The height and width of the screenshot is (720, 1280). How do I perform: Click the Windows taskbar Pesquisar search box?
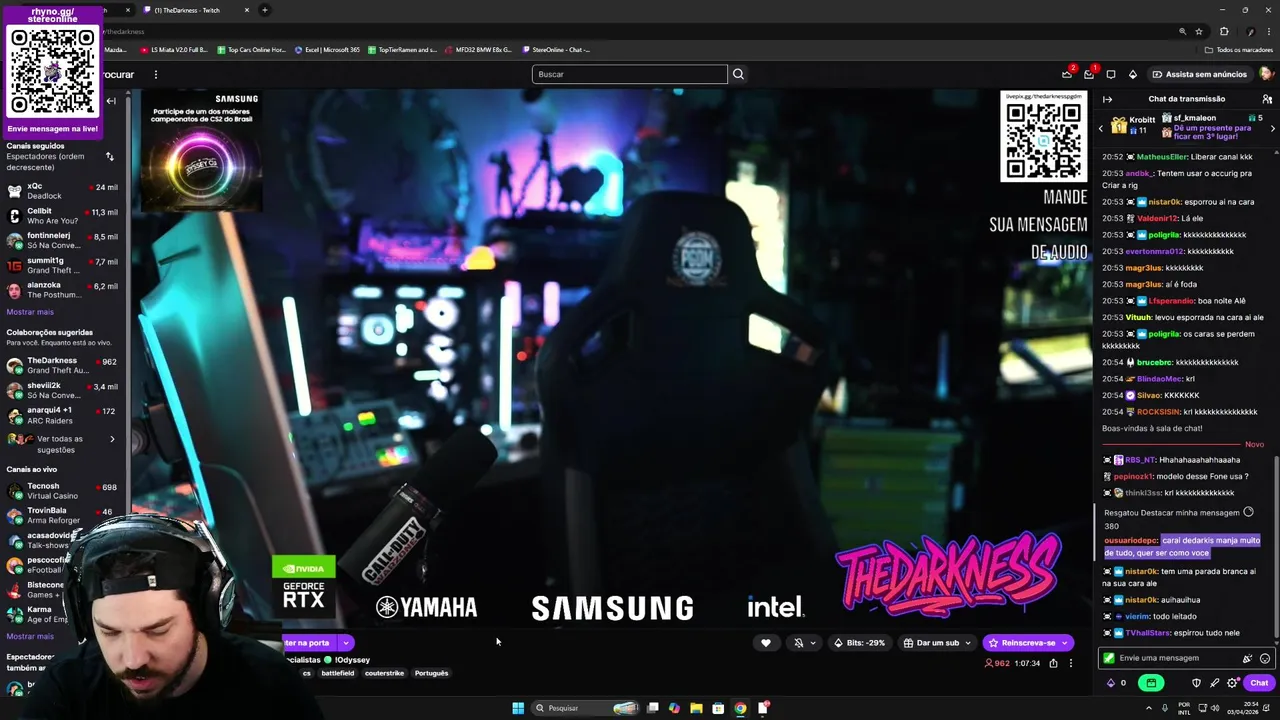[585, 708]
